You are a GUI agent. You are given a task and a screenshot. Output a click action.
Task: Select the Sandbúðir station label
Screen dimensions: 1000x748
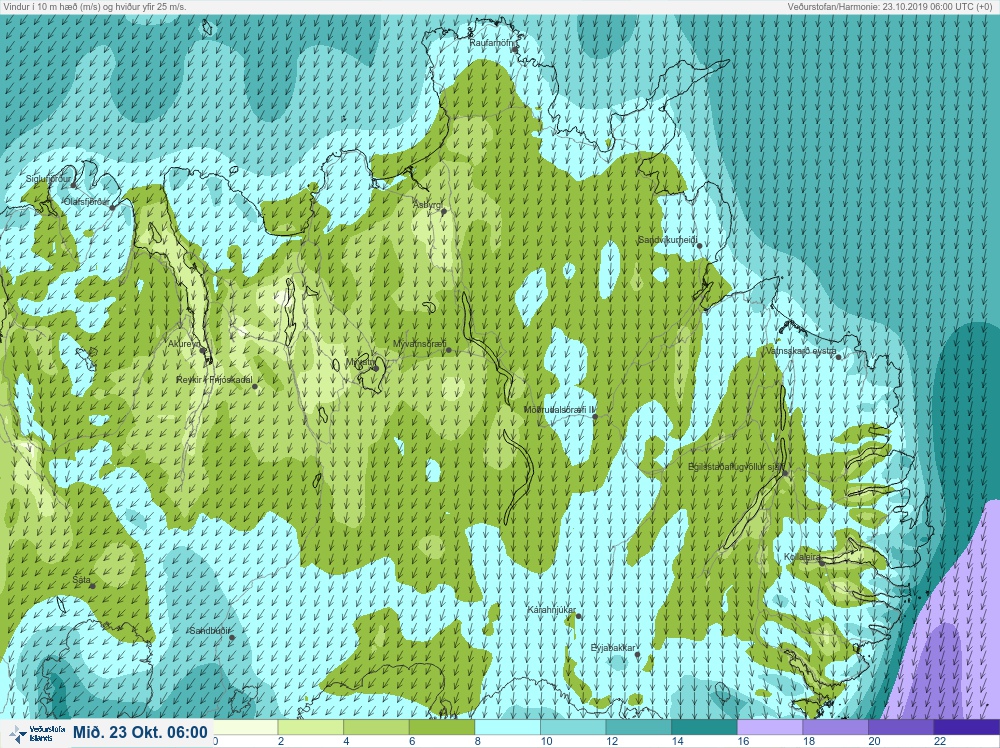click(x=209, y=631)
